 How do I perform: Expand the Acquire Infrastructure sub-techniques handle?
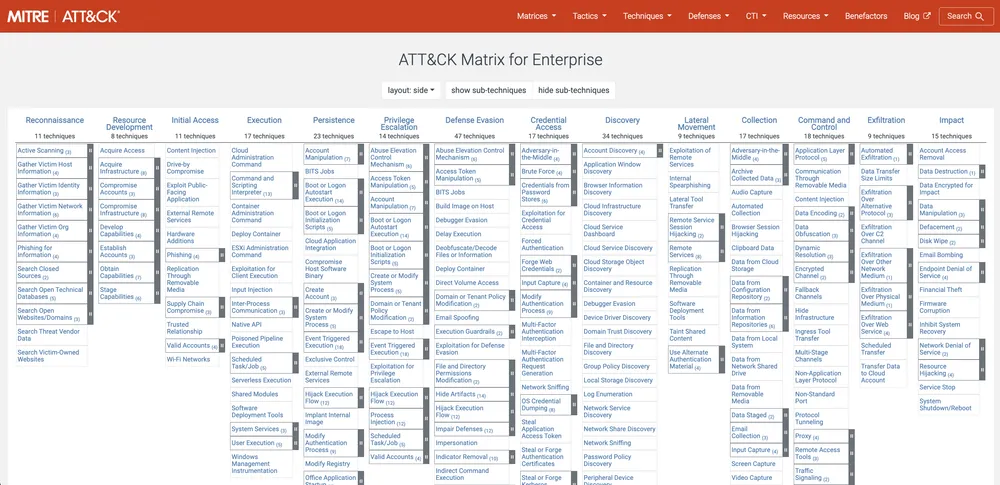(x=158, y=168)
